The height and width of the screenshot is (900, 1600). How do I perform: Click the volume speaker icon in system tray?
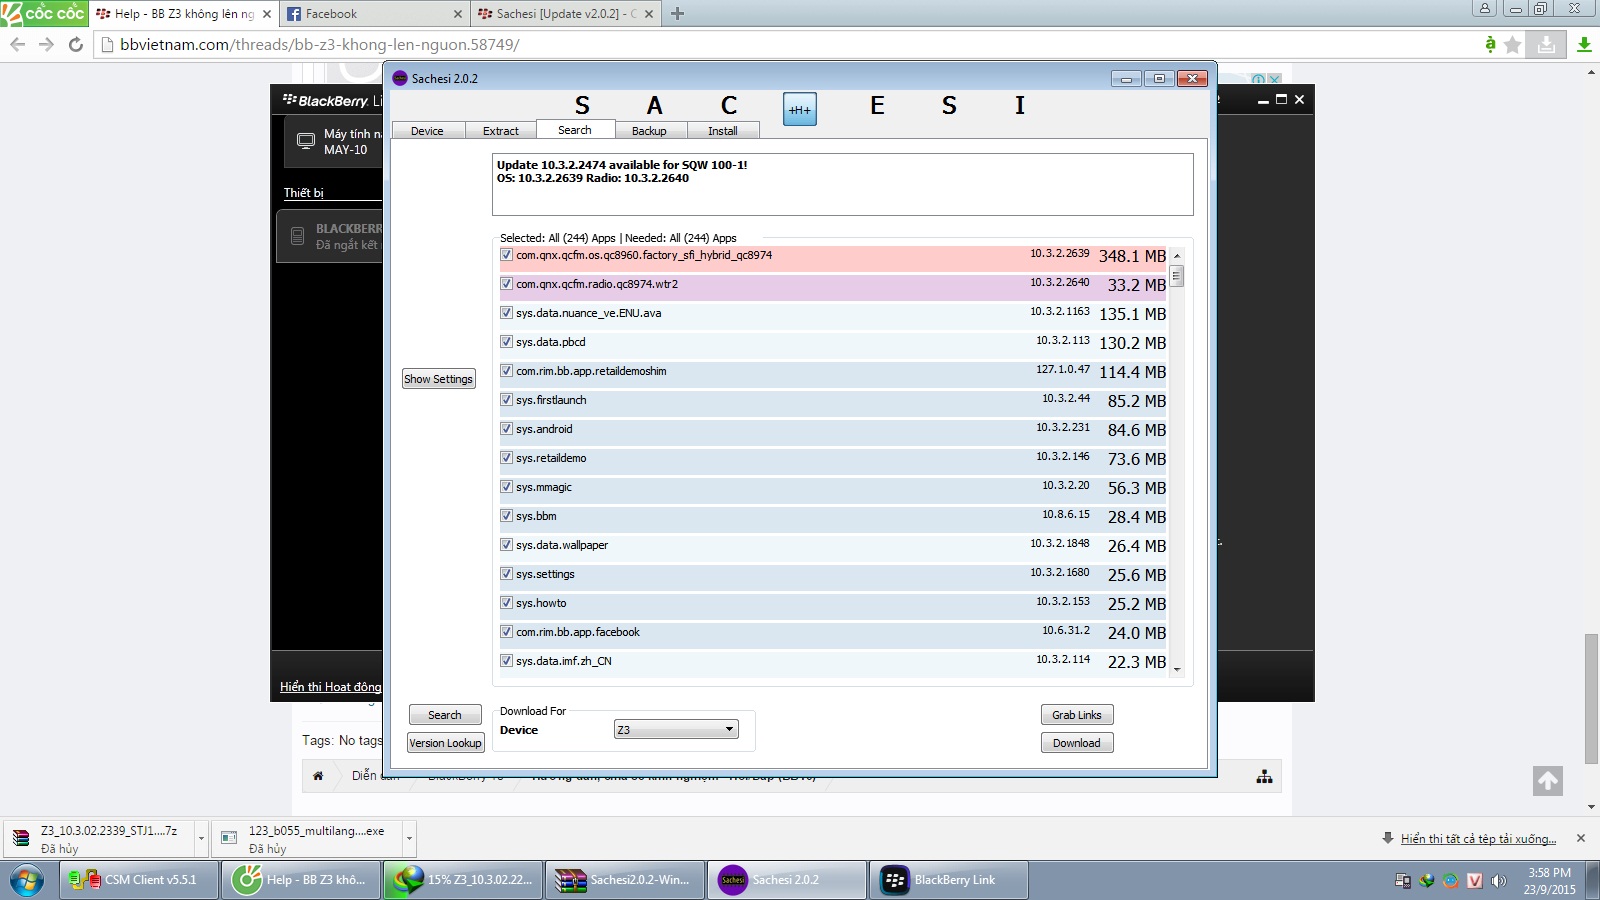(1498, 881)
